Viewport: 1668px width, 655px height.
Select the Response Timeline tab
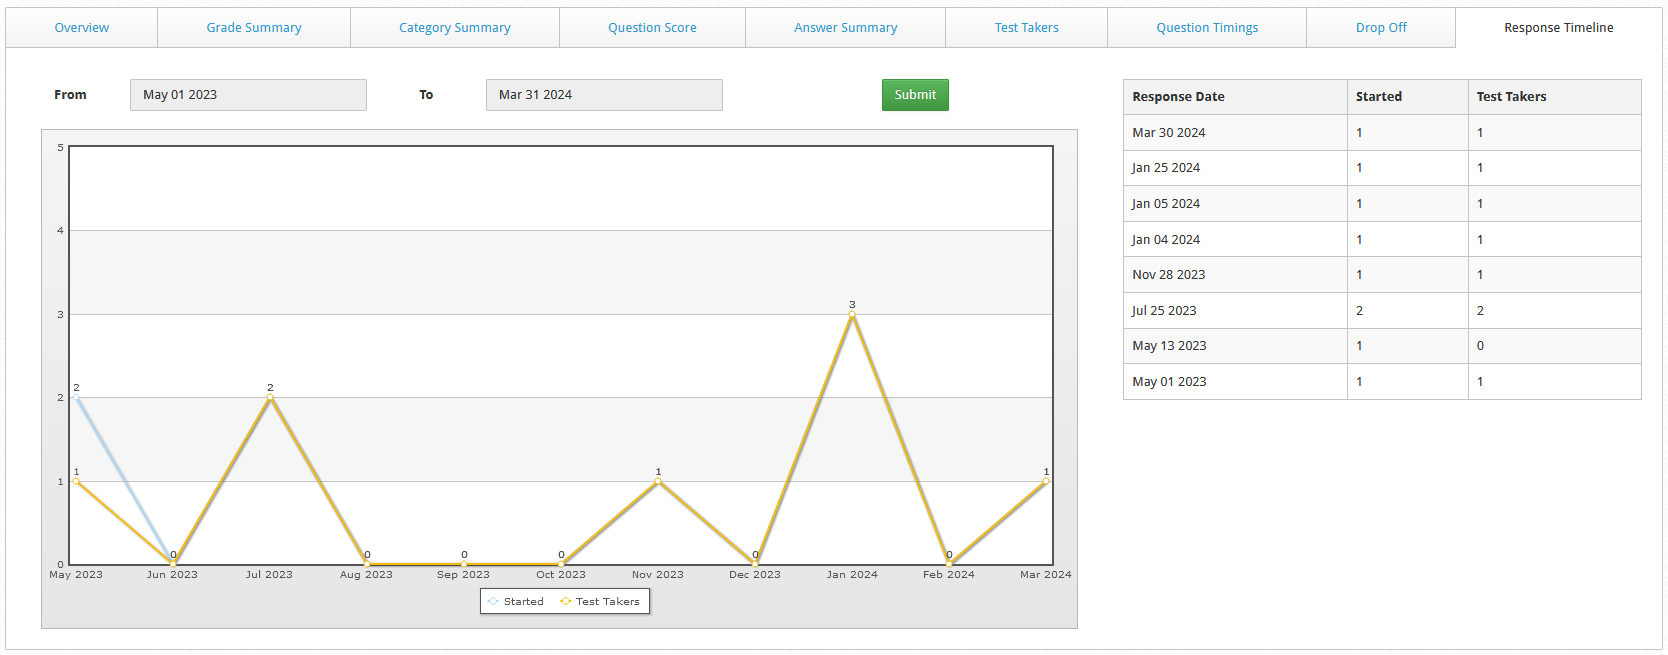click(1558, 28)
